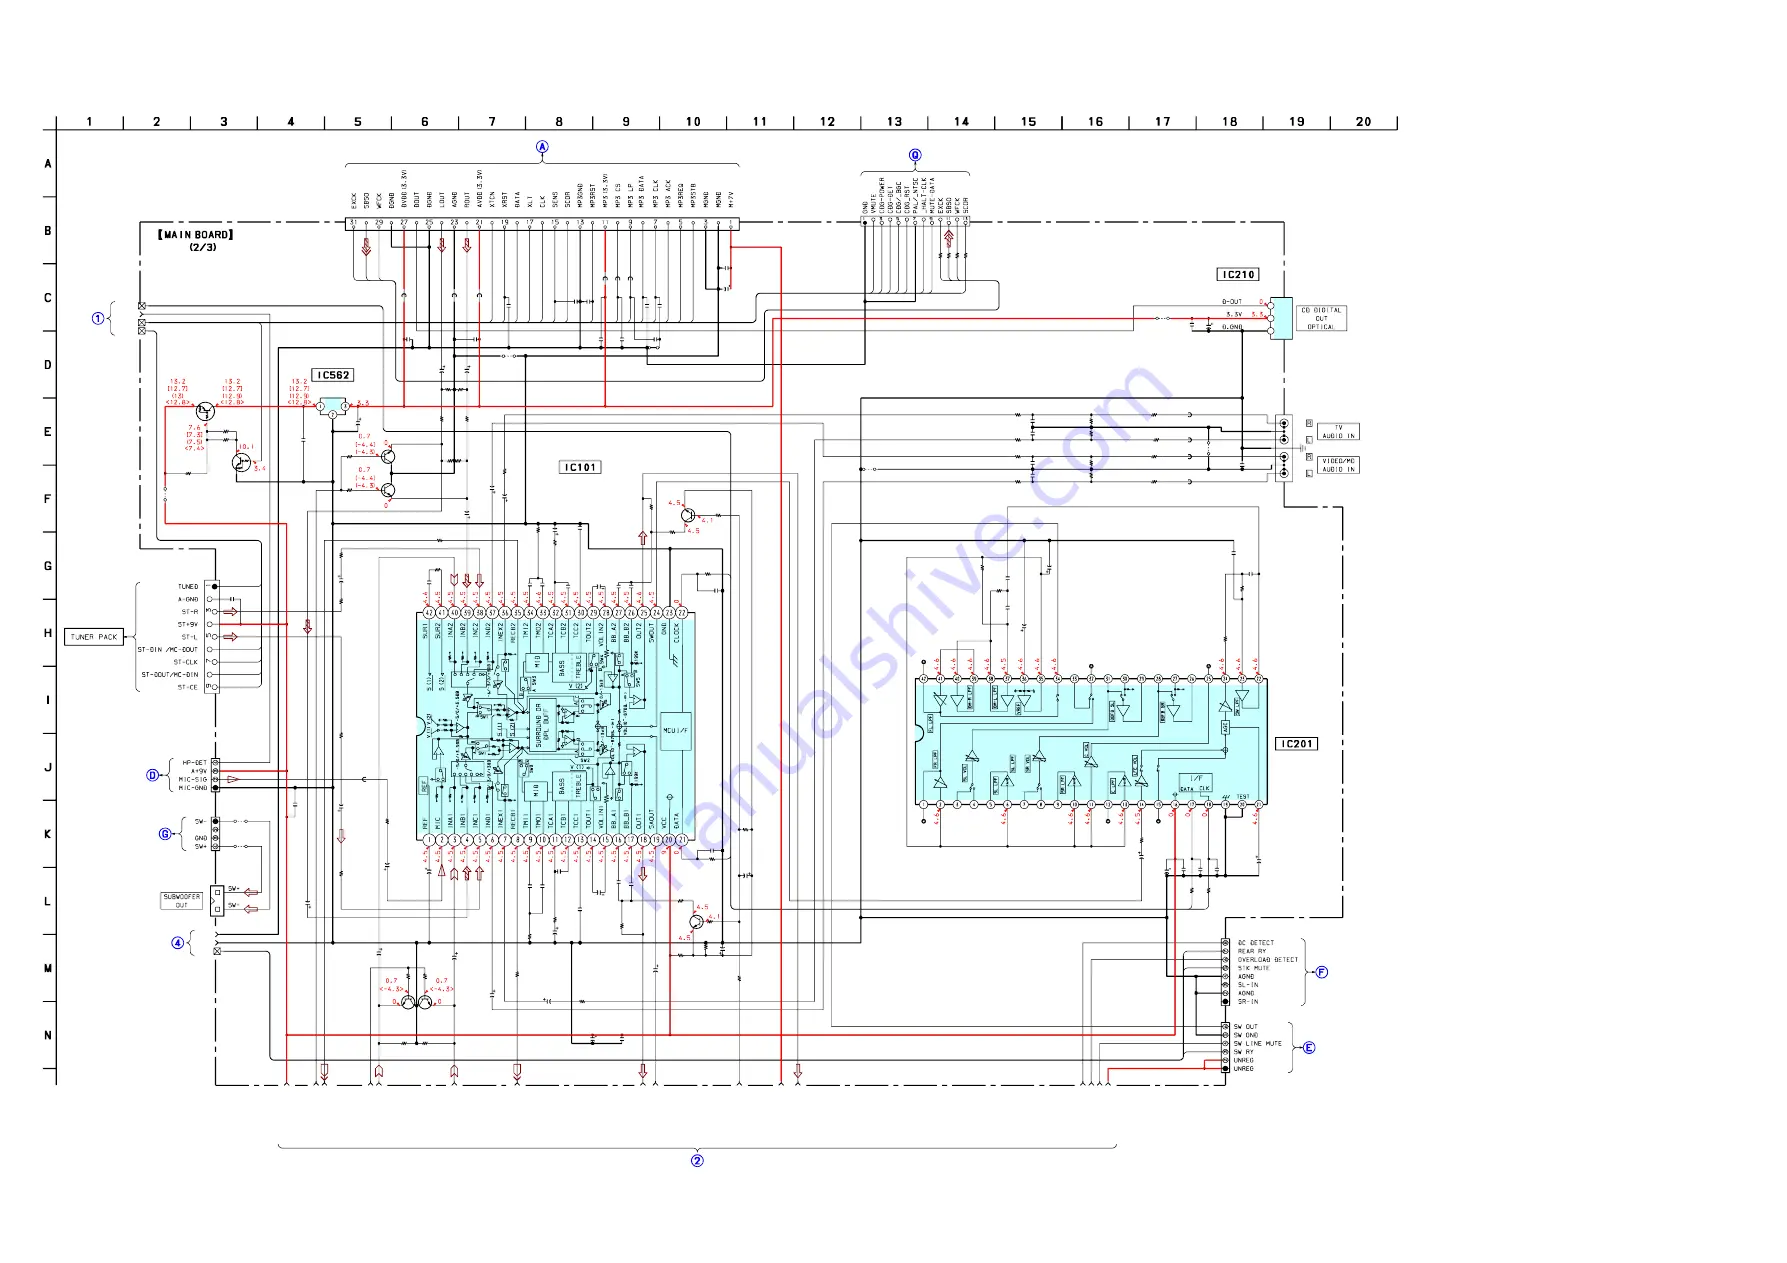Click row letter H on left ruler
Screen dimensions: 1787x1263
(x=47, y=633)
